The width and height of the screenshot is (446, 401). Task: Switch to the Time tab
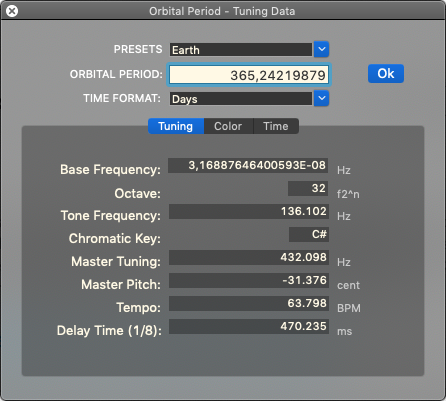pos(276,126)
